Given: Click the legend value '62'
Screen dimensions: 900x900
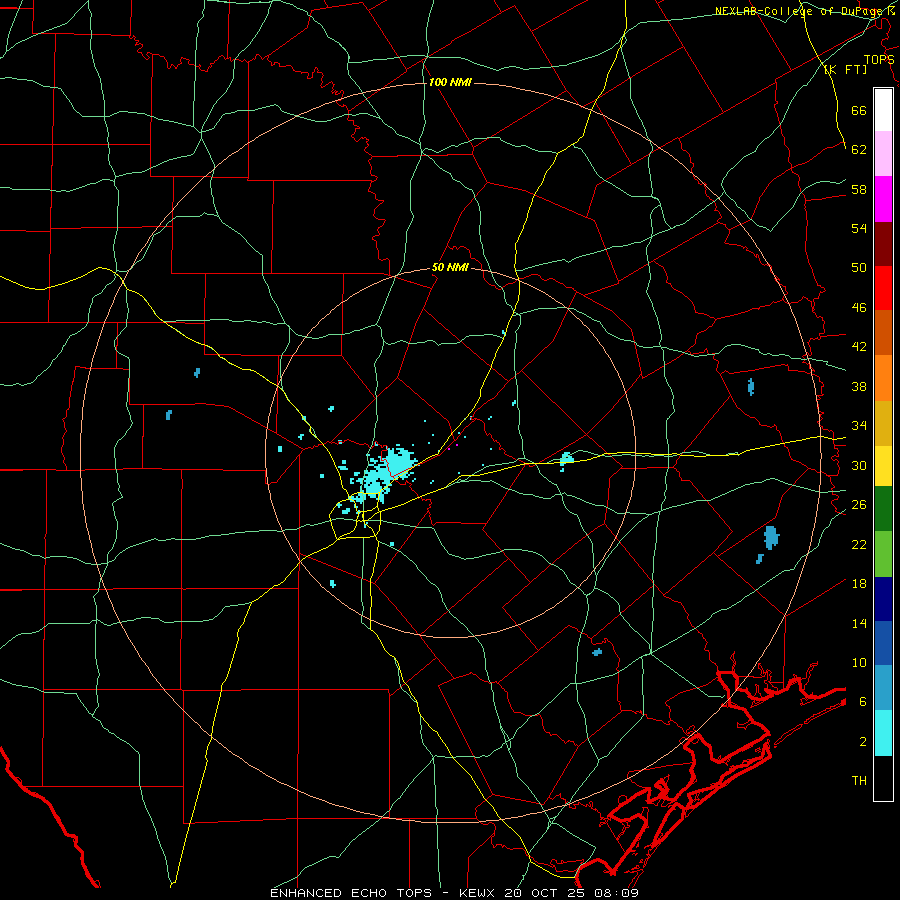Looking at the screenshot, I should click(859, 150).
